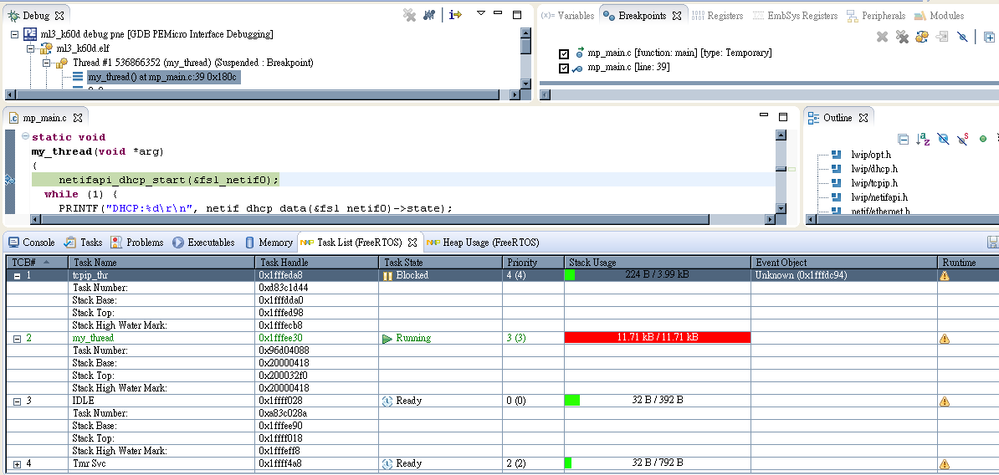The height and width of the screenshot is (475, 999).
Task: Close the mp_main.c editor tab
Action: pos(77,118)
